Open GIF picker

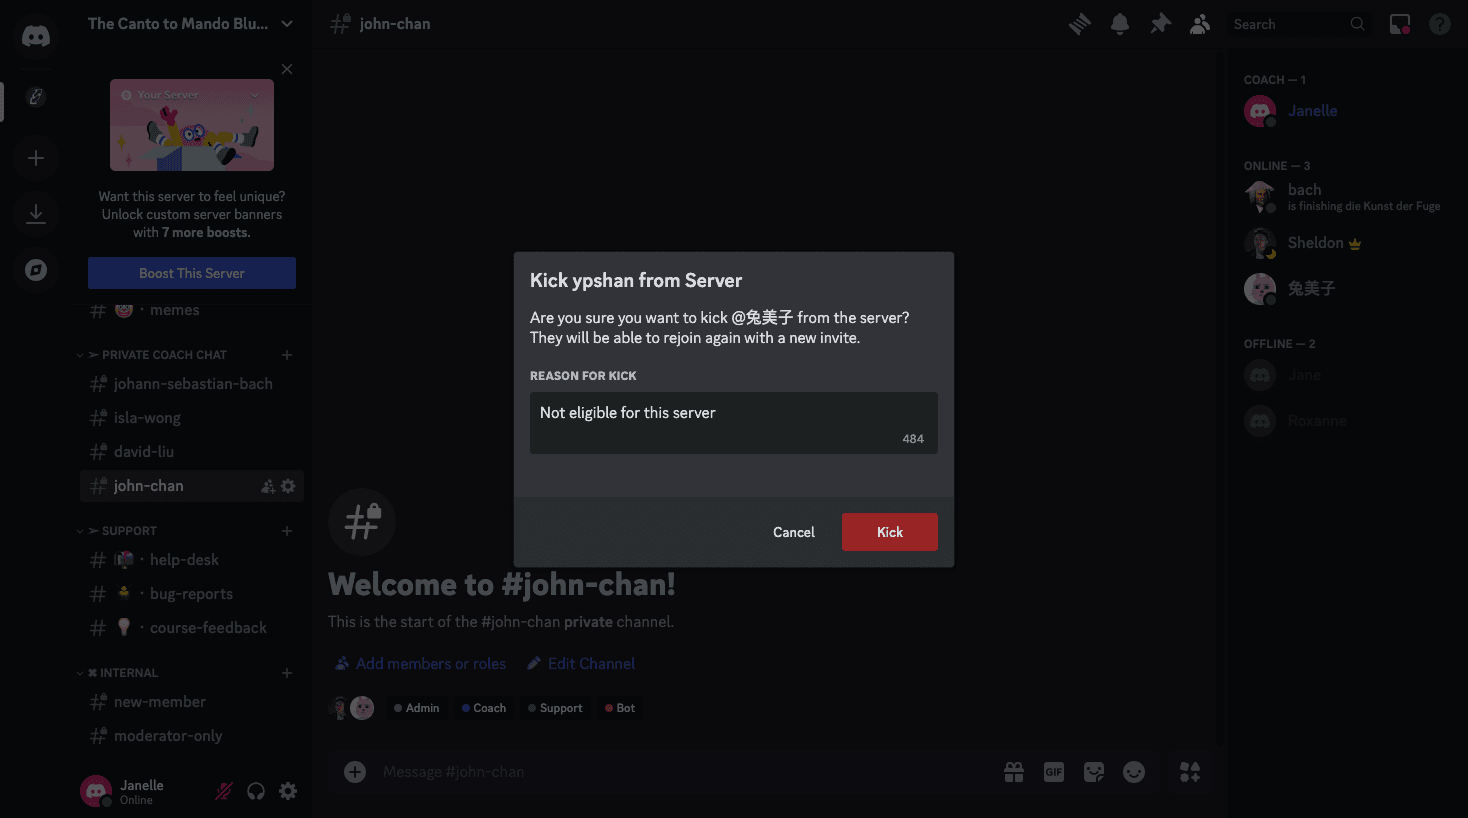pos(1054,772)
